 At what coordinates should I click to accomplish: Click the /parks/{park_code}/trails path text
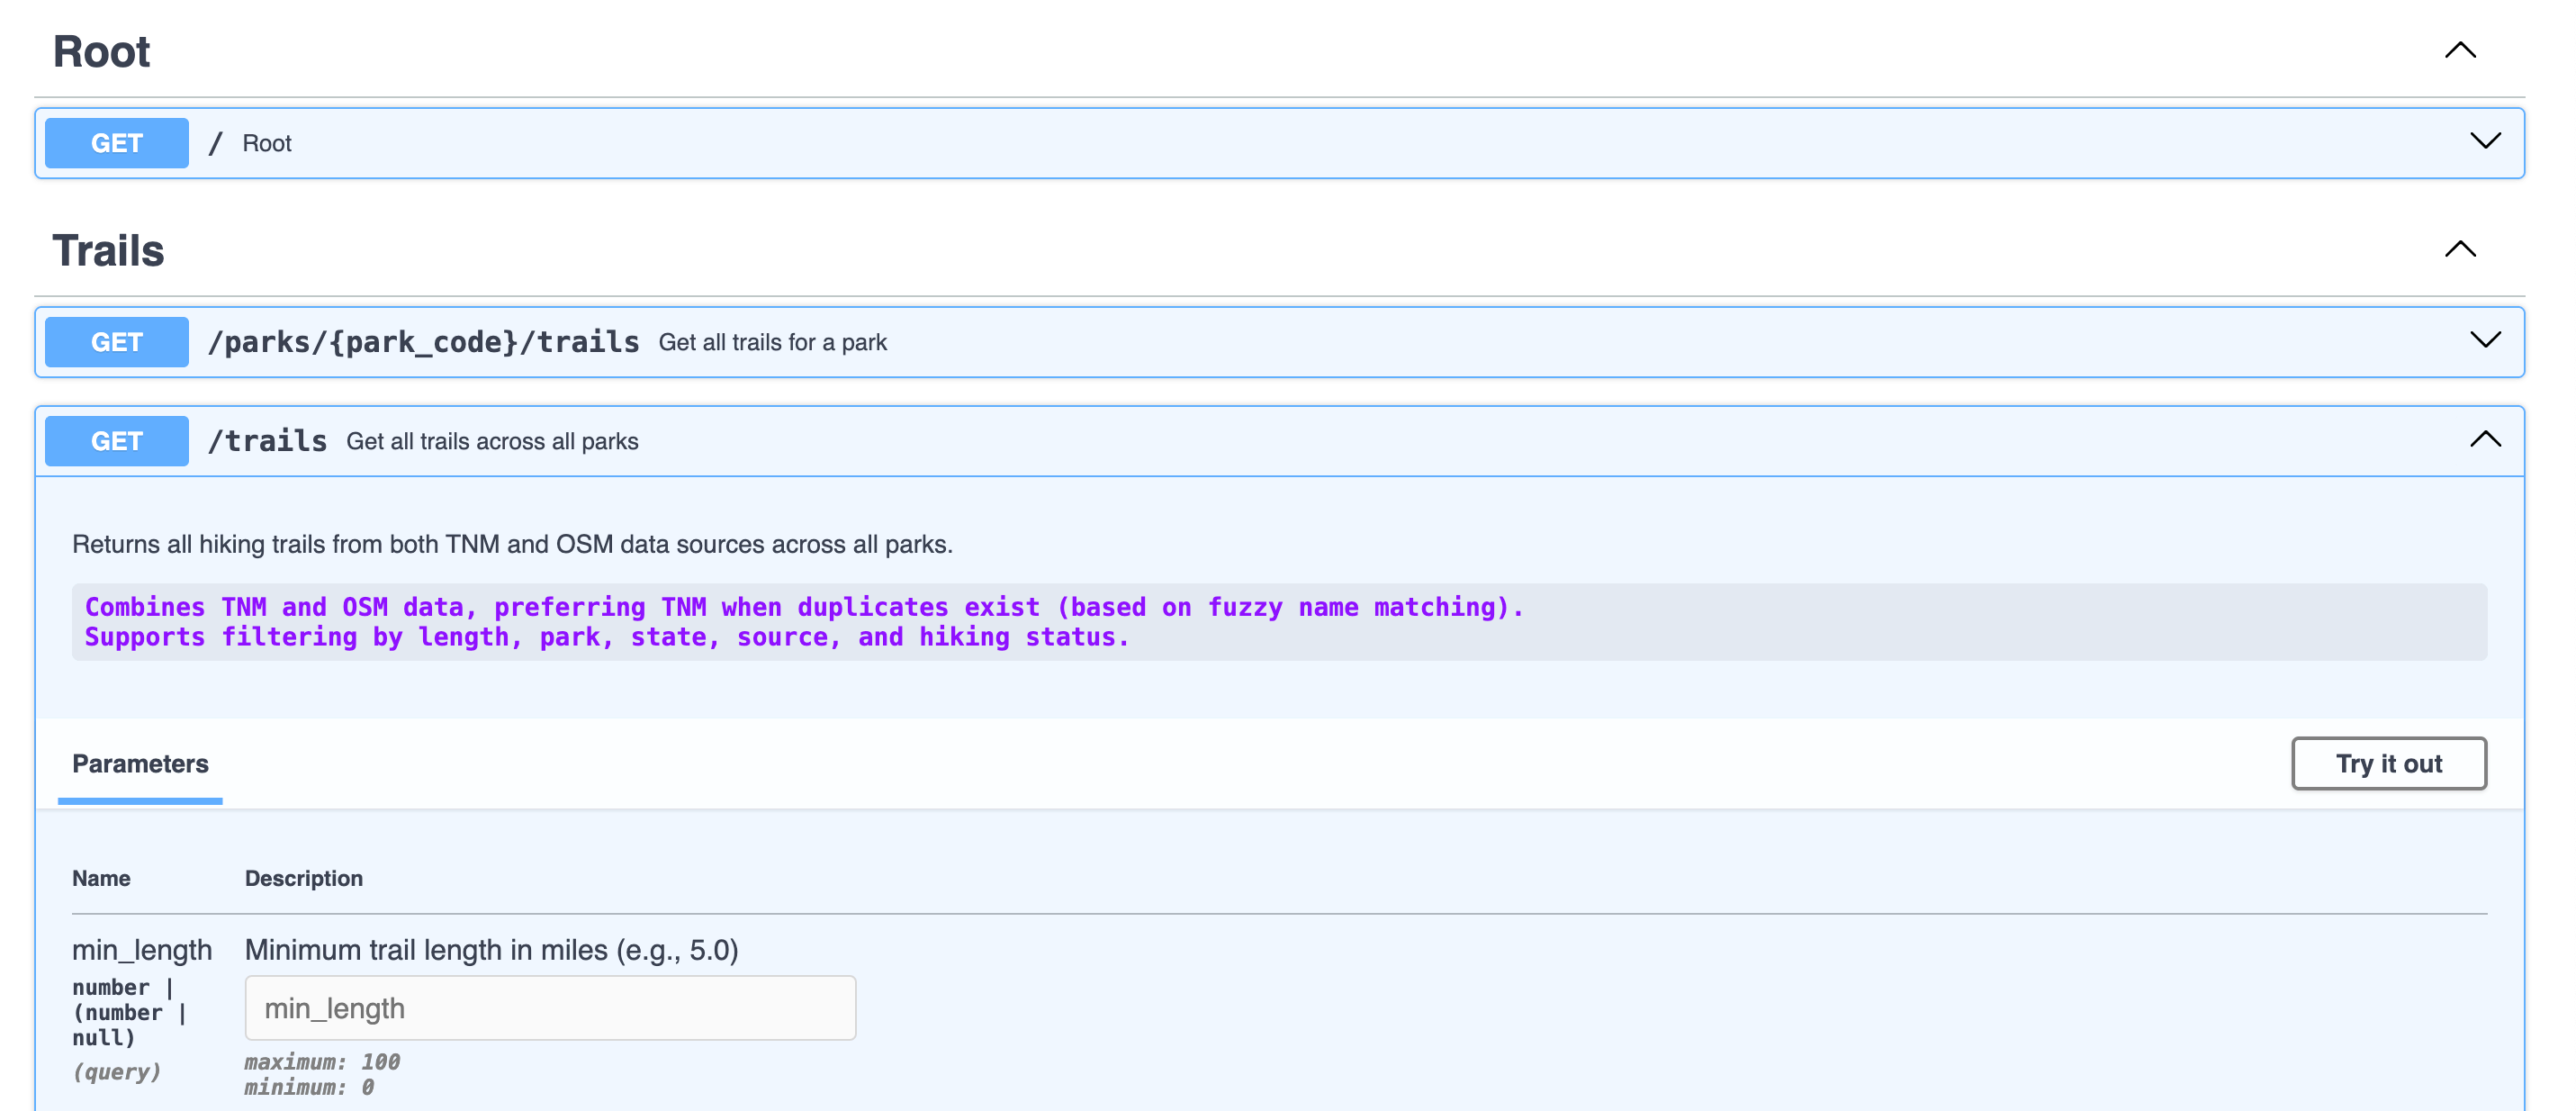[x=423, y=342]
